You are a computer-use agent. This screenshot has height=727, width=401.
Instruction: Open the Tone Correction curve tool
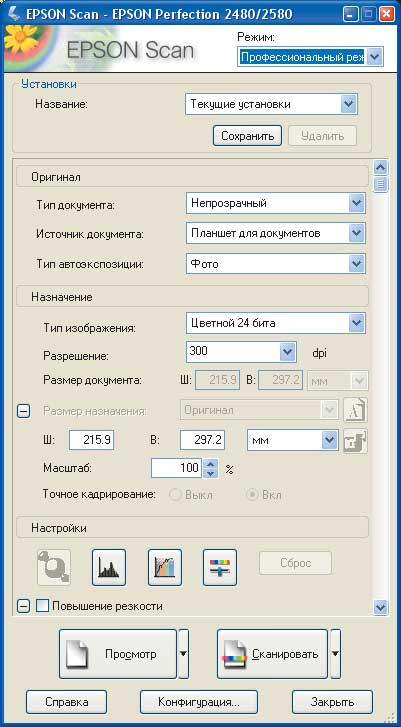tap(165, 567)
